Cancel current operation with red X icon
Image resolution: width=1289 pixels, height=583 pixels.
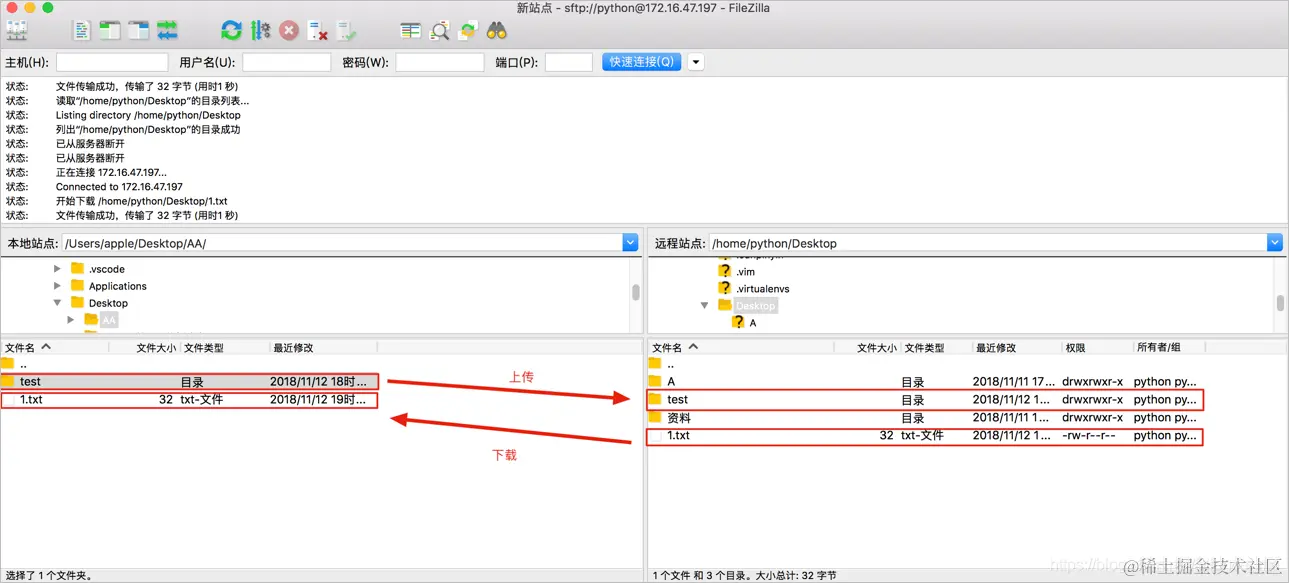click(x=289, y=31)
